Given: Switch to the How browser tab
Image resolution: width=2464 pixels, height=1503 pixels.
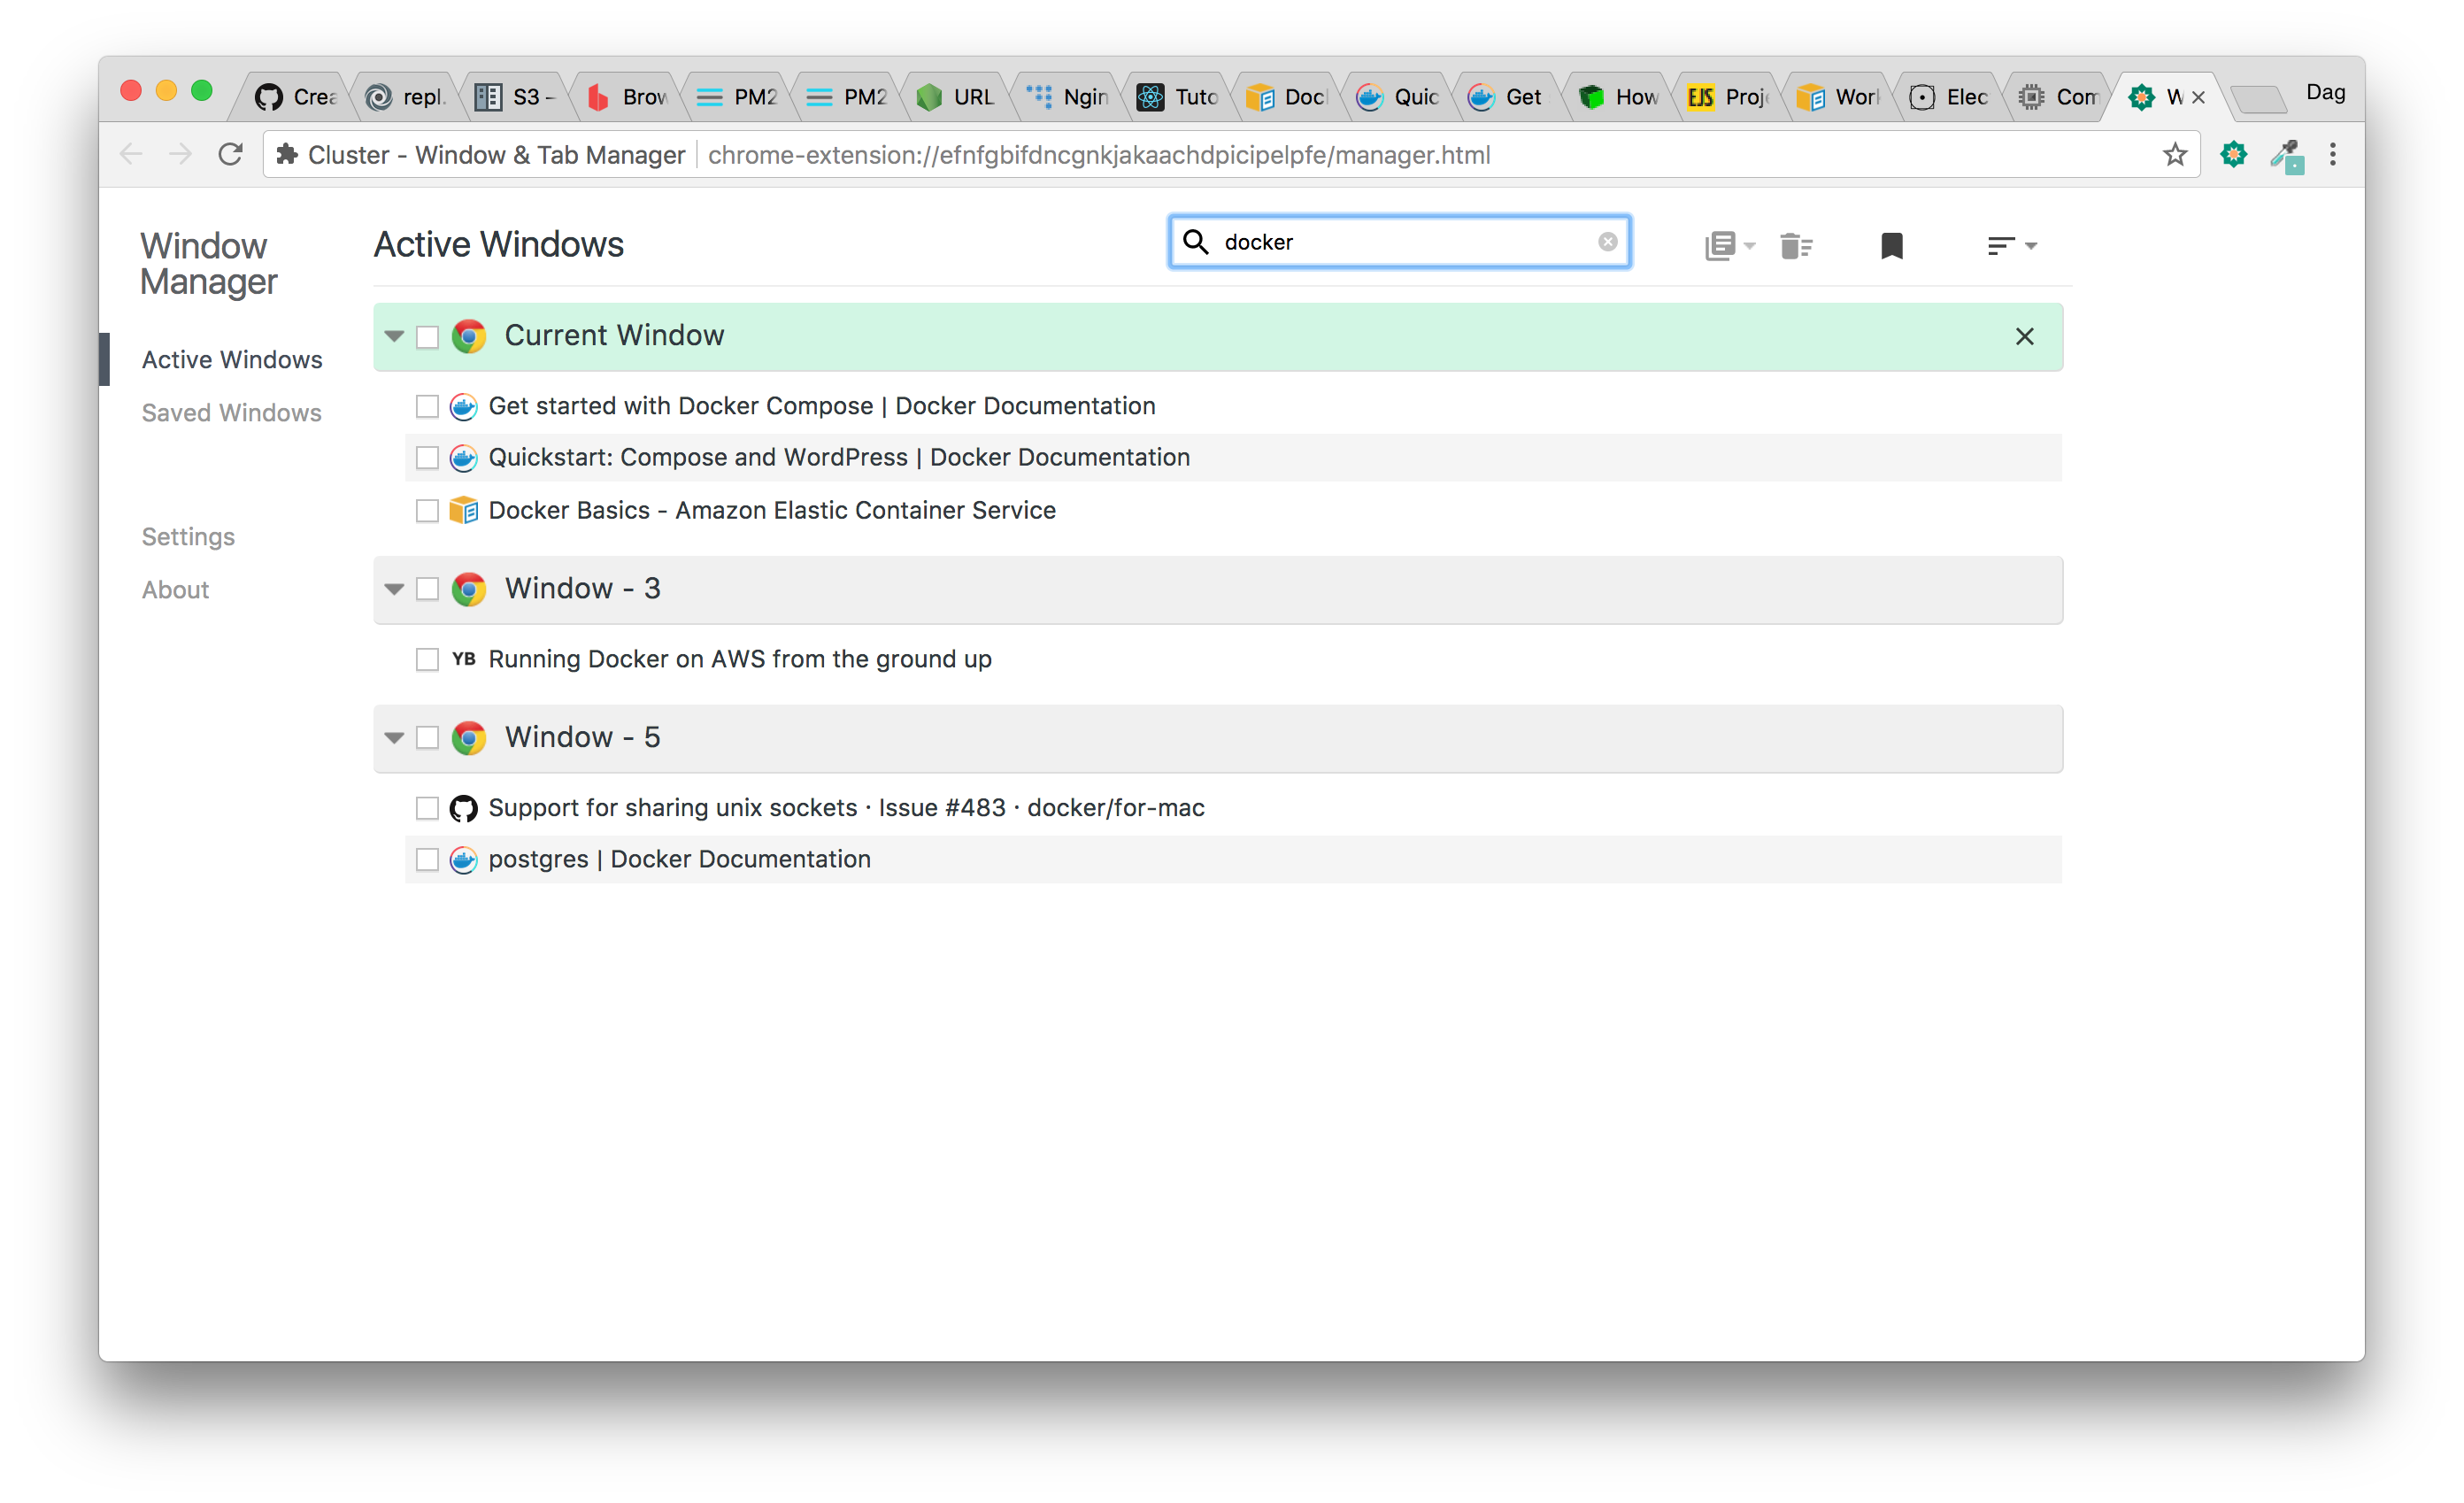Looking at the screenshot, I should pyautogui.click(x=1619, y=97).
